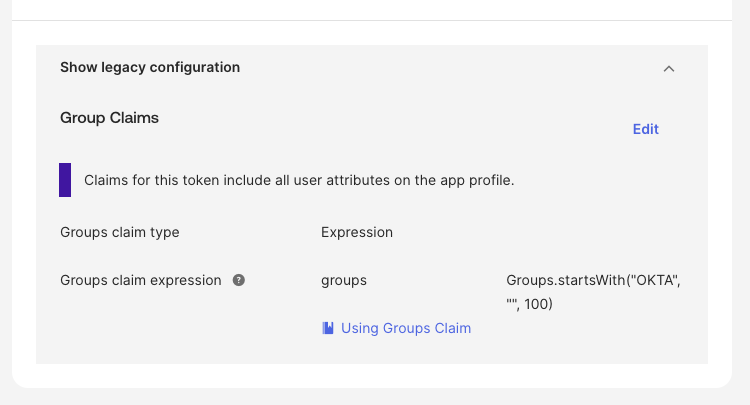The width and height of the screenshot is (750, 405).
Task: Collapse the legacy configuration chevron
Action: (669, 69)
